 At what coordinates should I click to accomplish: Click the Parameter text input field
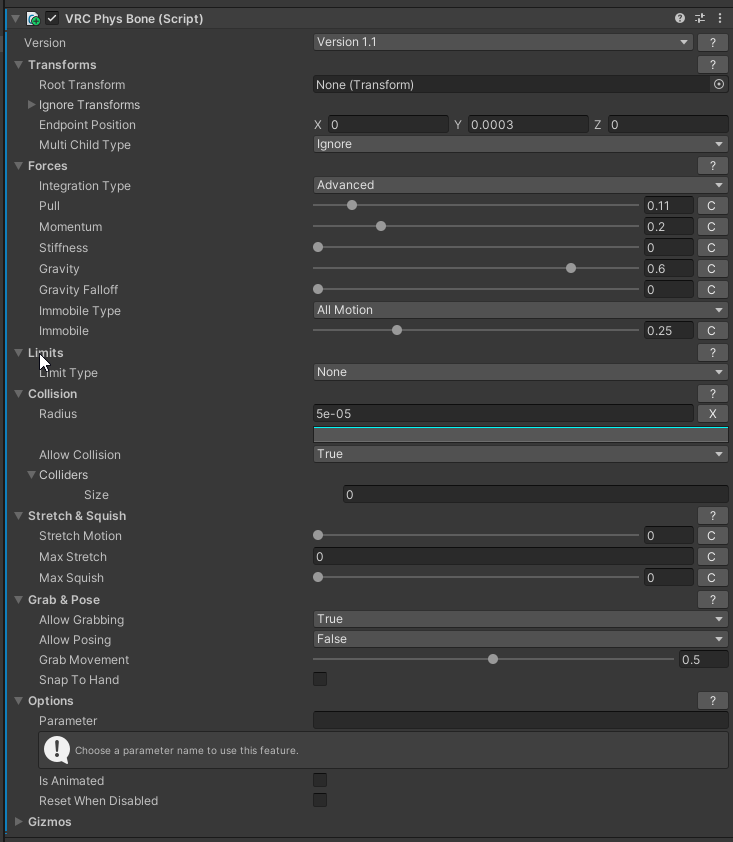520,721
